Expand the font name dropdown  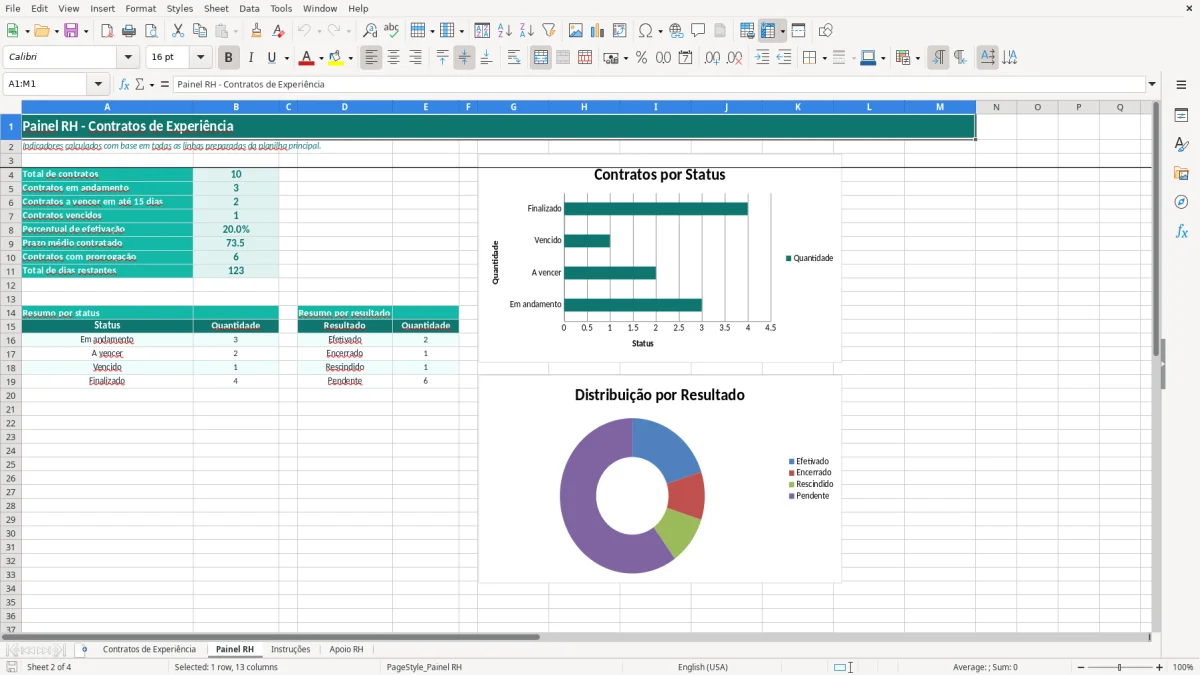[128, 58]
